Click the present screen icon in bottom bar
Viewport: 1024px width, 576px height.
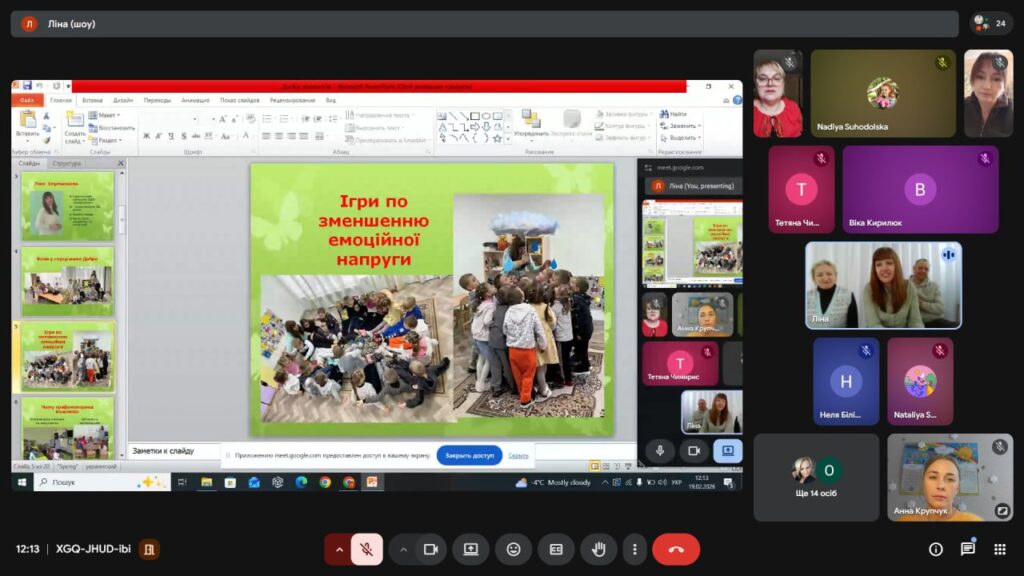(470, 549)
